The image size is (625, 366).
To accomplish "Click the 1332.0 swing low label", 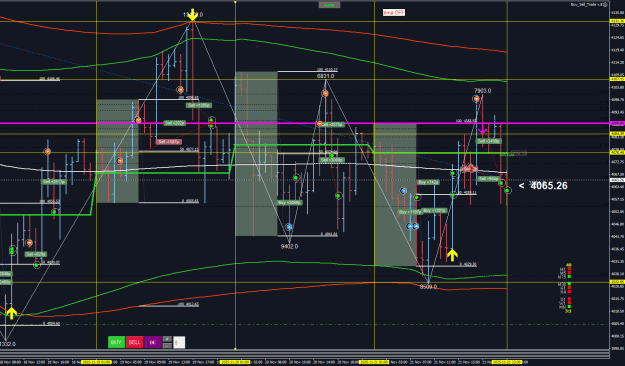I will coord(8,344).
